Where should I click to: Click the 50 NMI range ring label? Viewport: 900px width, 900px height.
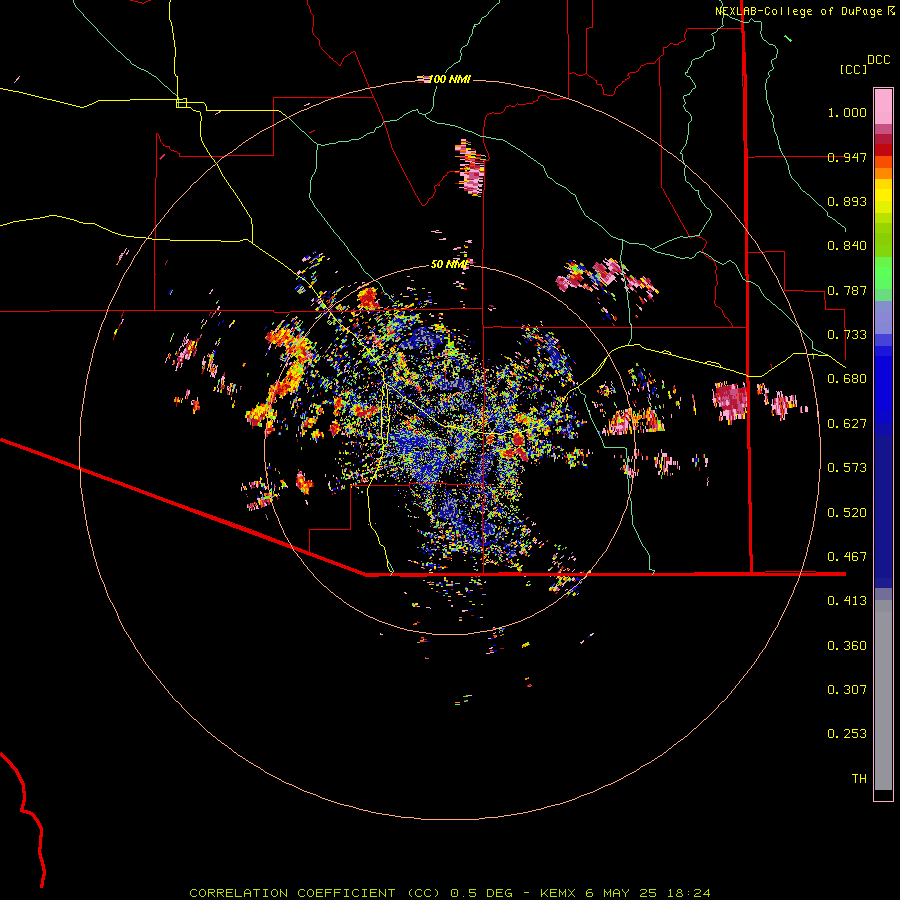[449, 264]
